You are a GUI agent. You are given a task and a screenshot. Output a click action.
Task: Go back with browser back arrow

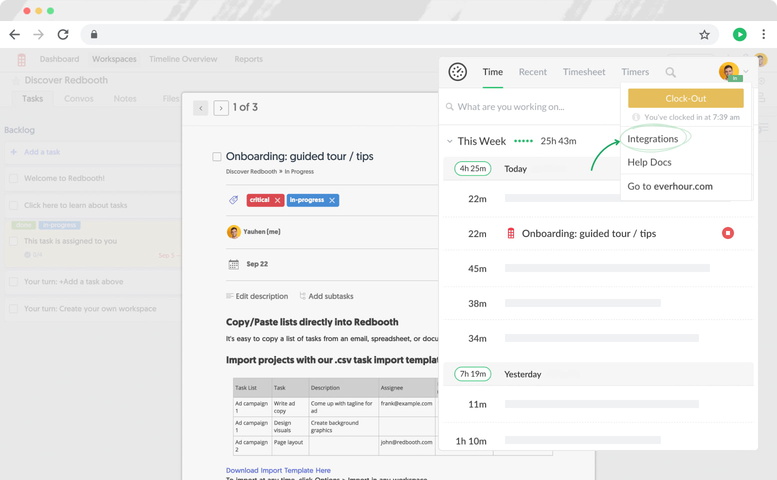click(x=15, y=34)
